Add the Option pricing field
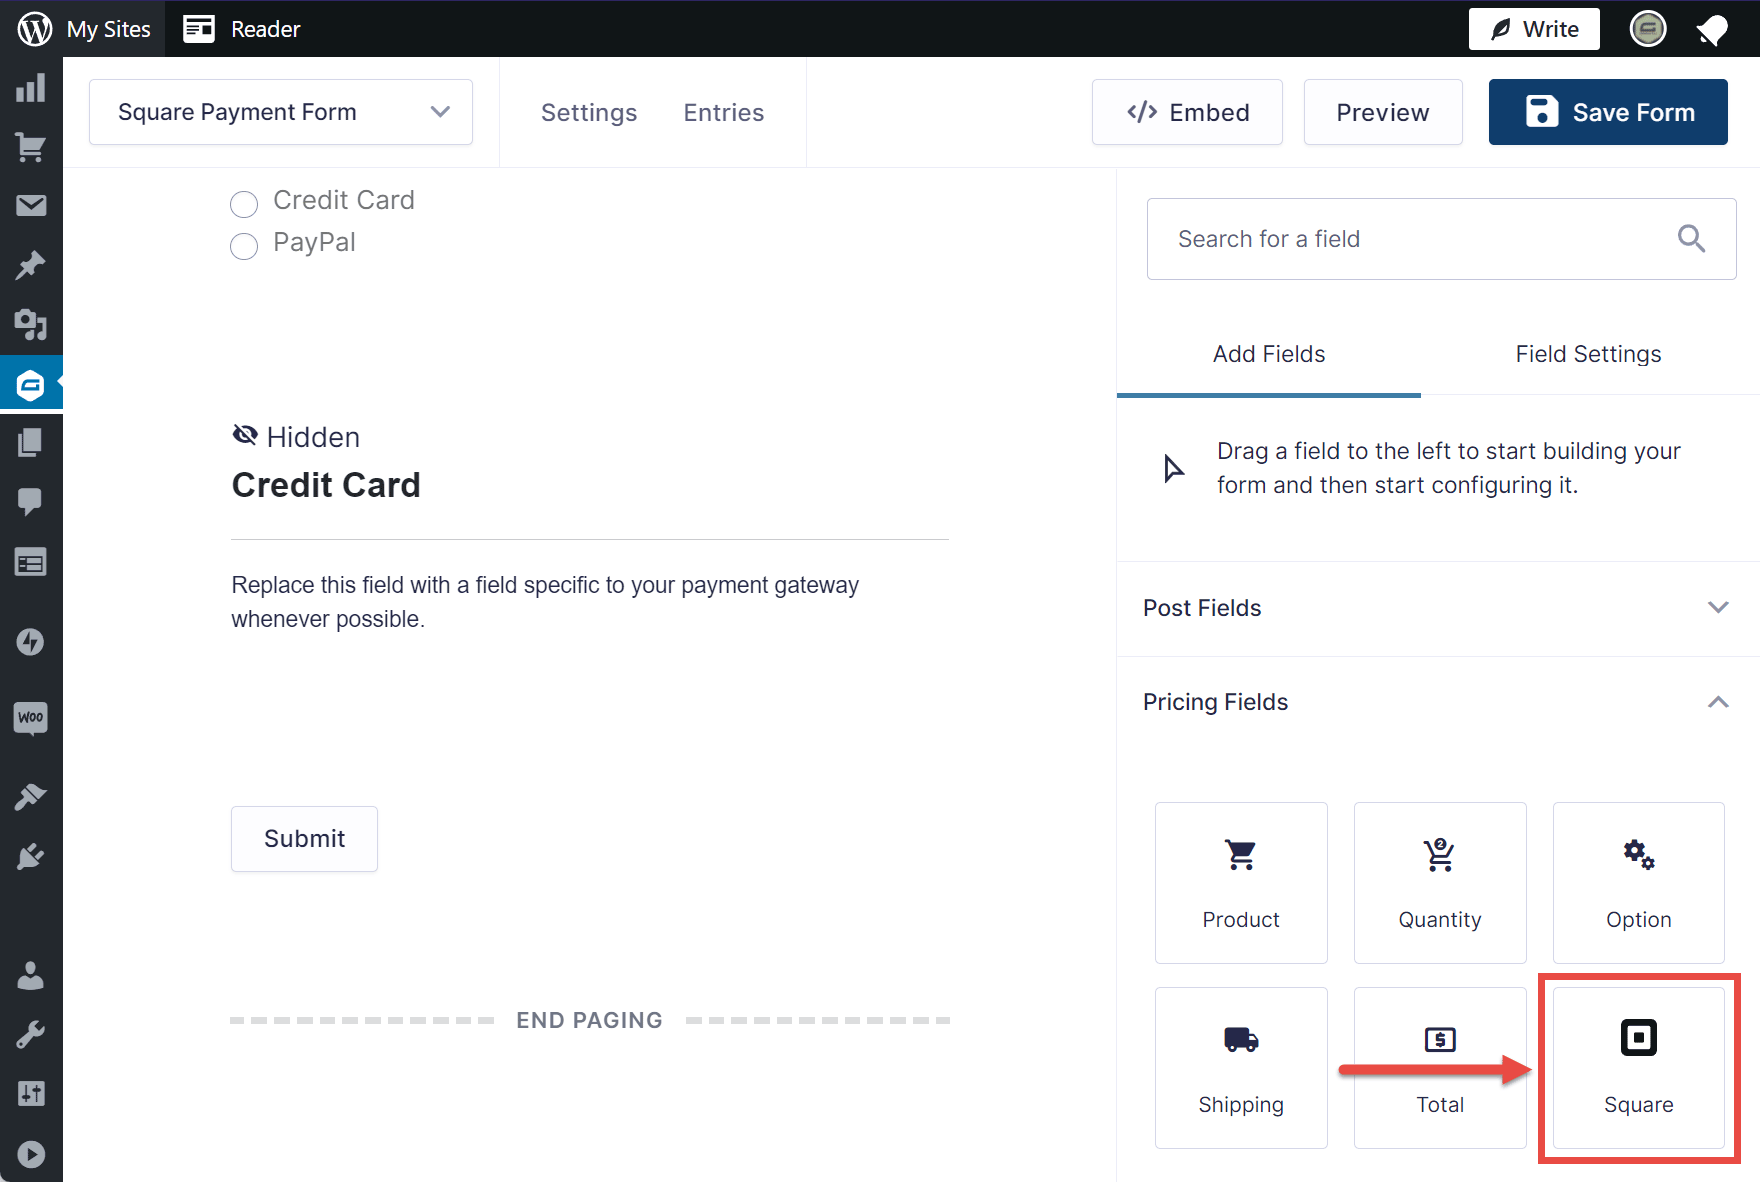The width and height of the screenshot is (1760, 1182). click(1639, 883)
